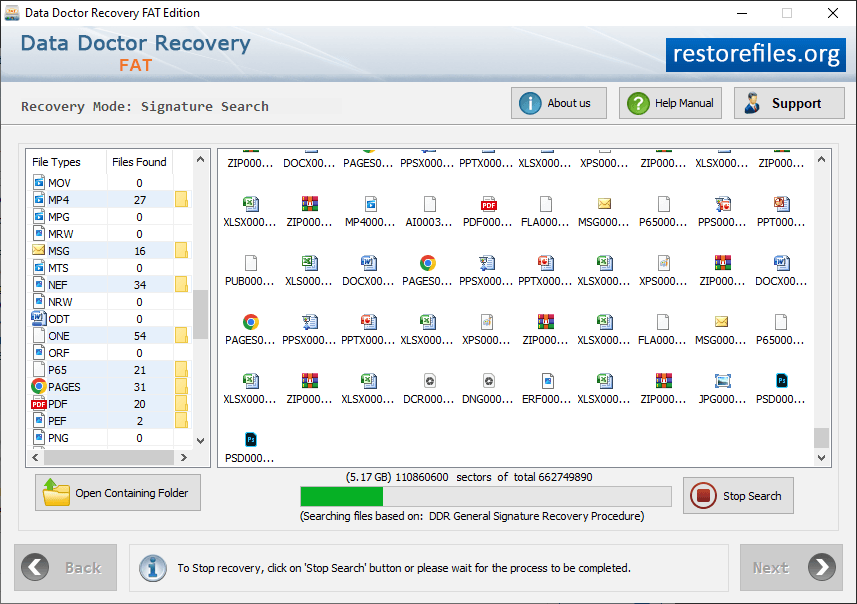Viewport: 857px width, 604px height.
Task: Click the app icon in the title bar
Action: (12, 13)
